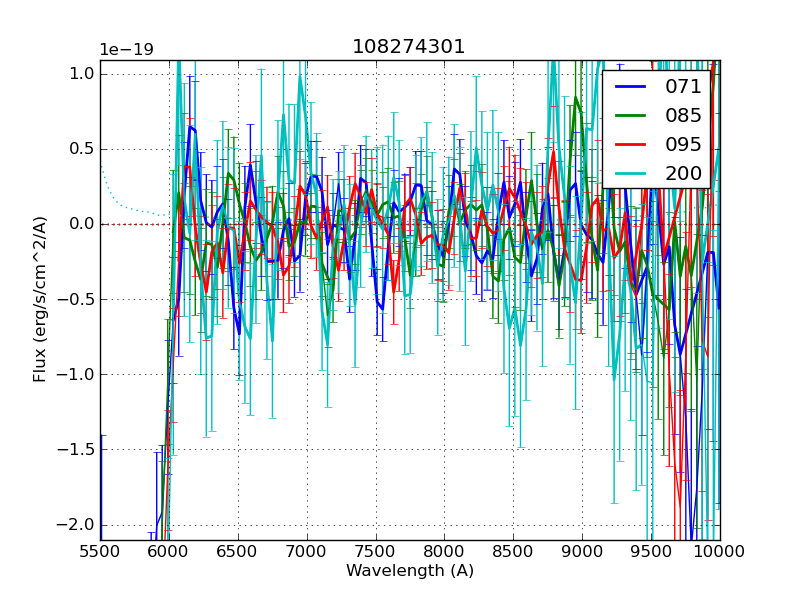Select the 5500 x-axis tick label
Image resolution: width=800 pixels, height=600 pixels.
(100, 551)
